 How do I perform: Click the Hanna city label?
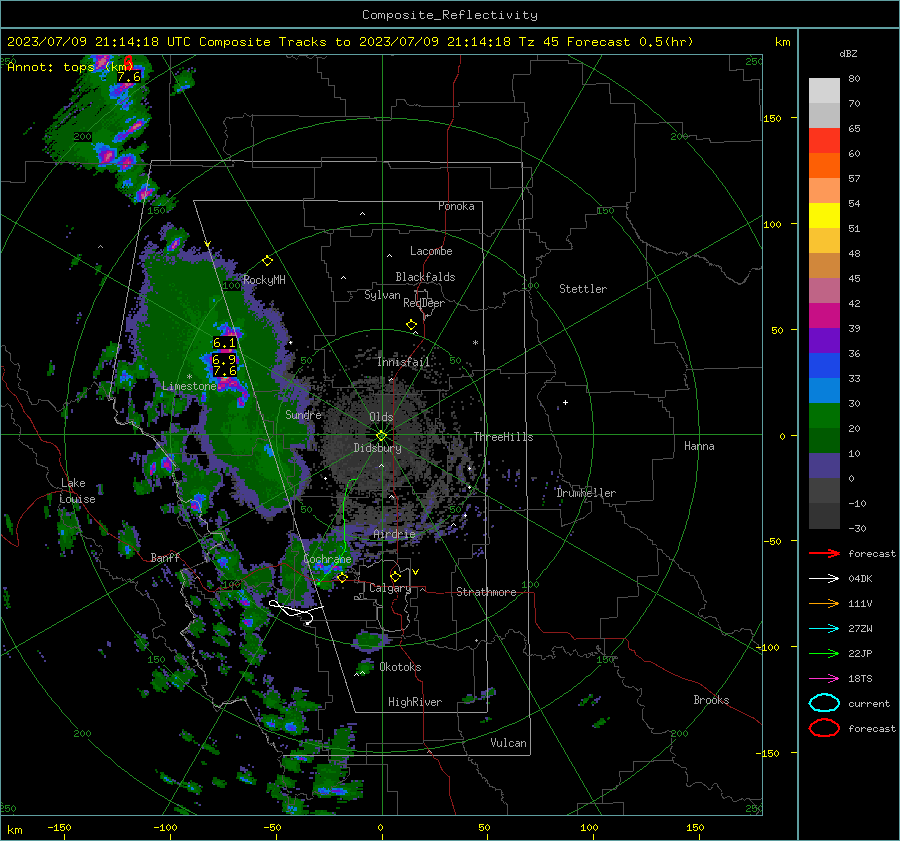click(x=699, y=446)
